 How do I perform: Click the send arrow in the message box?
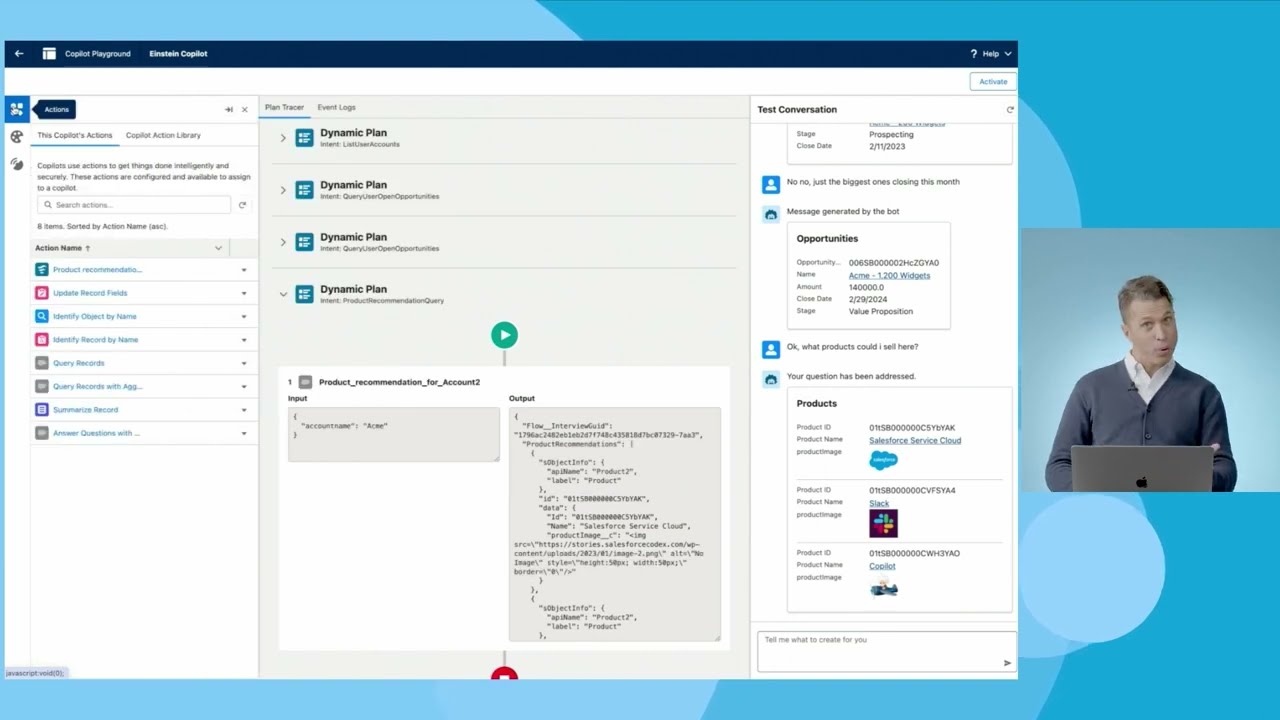pos(1007,663)
